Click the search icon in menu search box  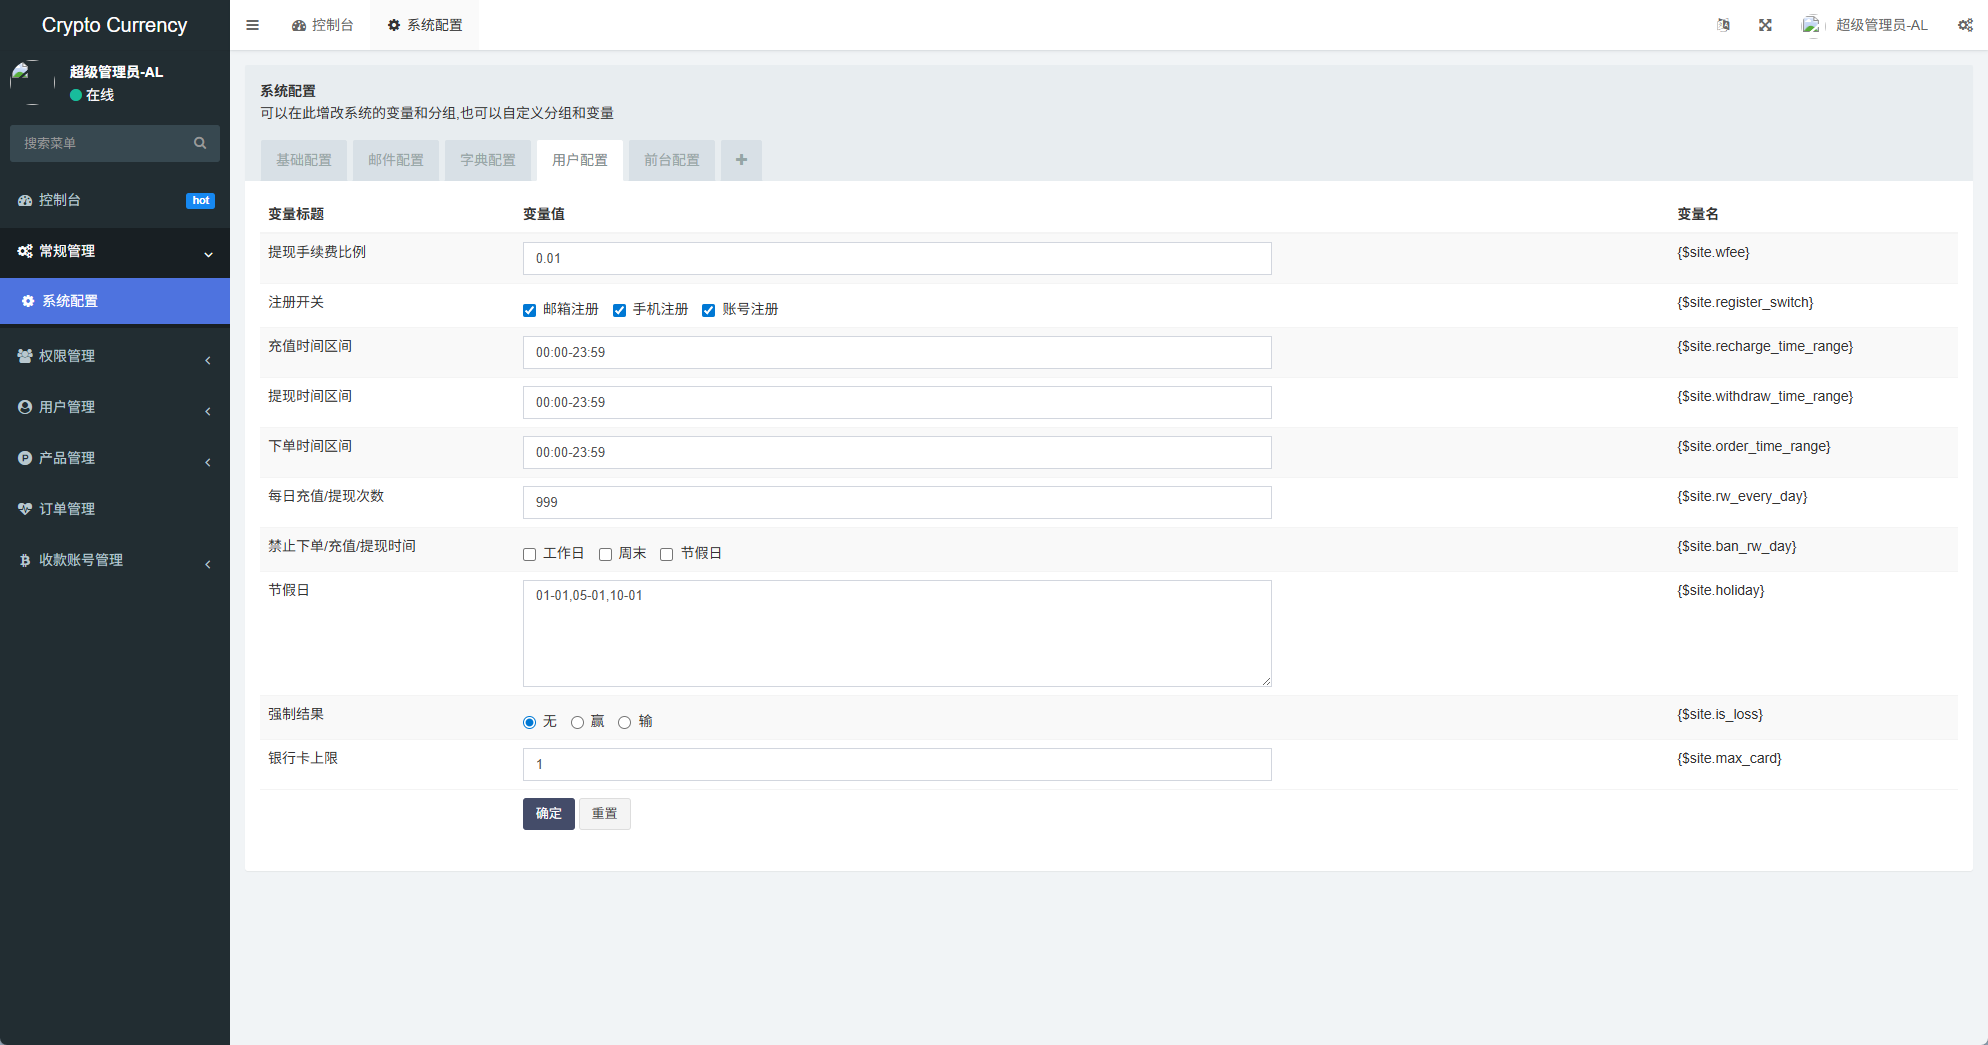point(200,143)
